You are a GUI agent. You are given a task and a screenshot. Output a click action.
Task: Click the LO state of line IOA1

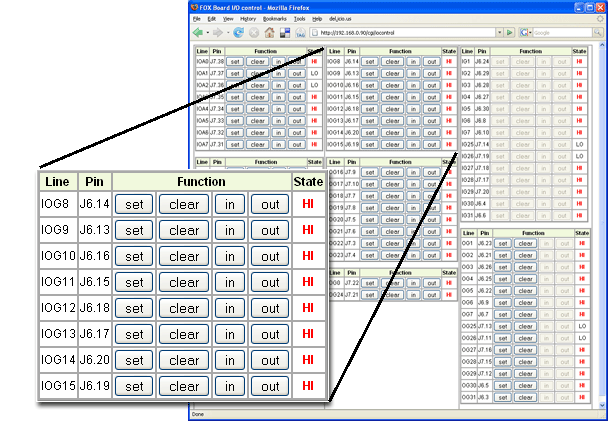point(314,73)
